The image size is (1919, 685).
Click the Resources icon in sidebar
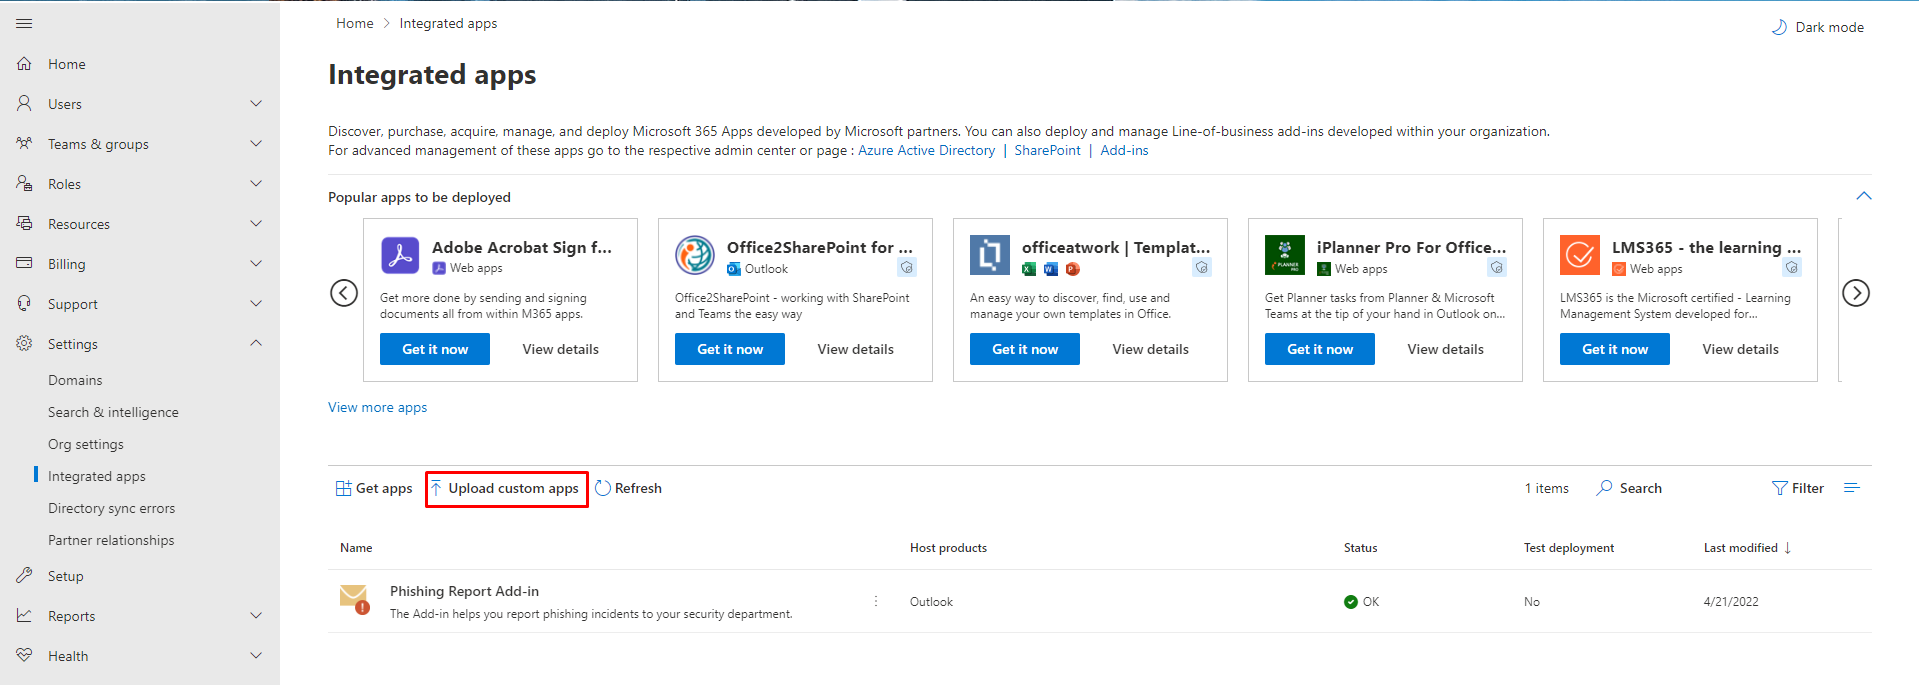(24, 224)
